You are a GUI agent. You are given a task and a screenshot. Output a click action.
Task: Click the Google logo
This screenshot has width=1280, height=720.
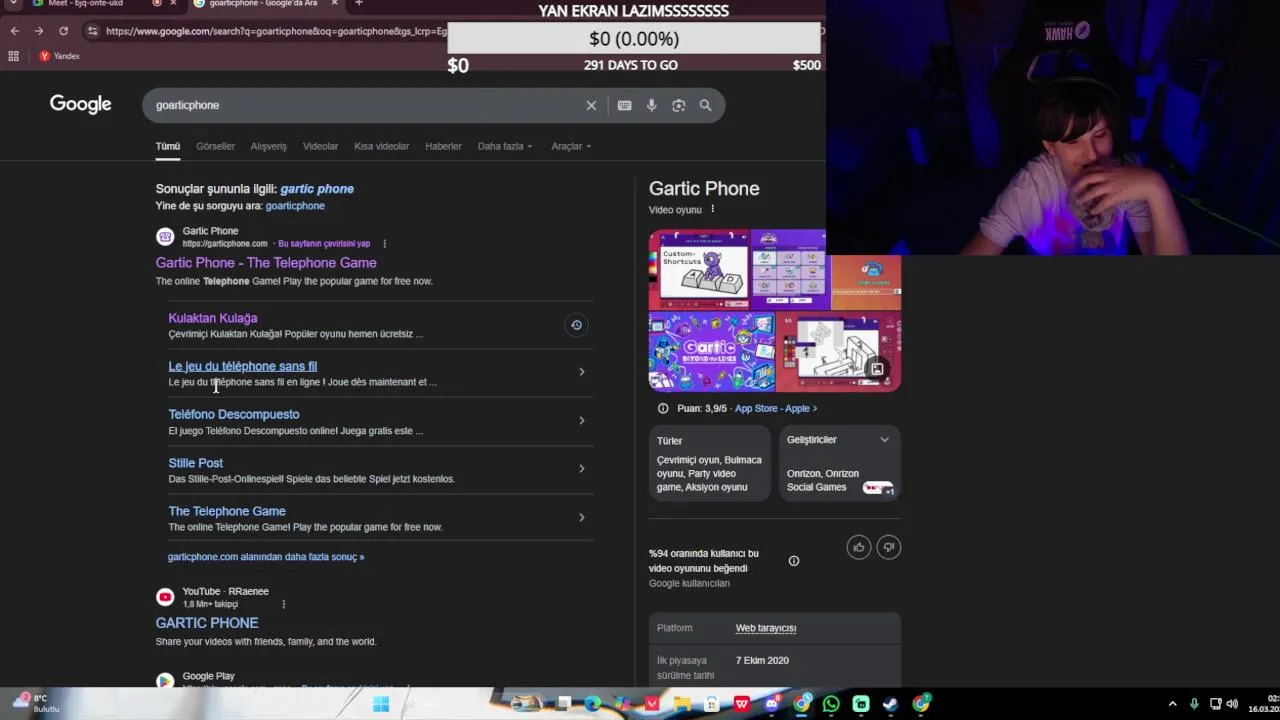tap(81, 105)
